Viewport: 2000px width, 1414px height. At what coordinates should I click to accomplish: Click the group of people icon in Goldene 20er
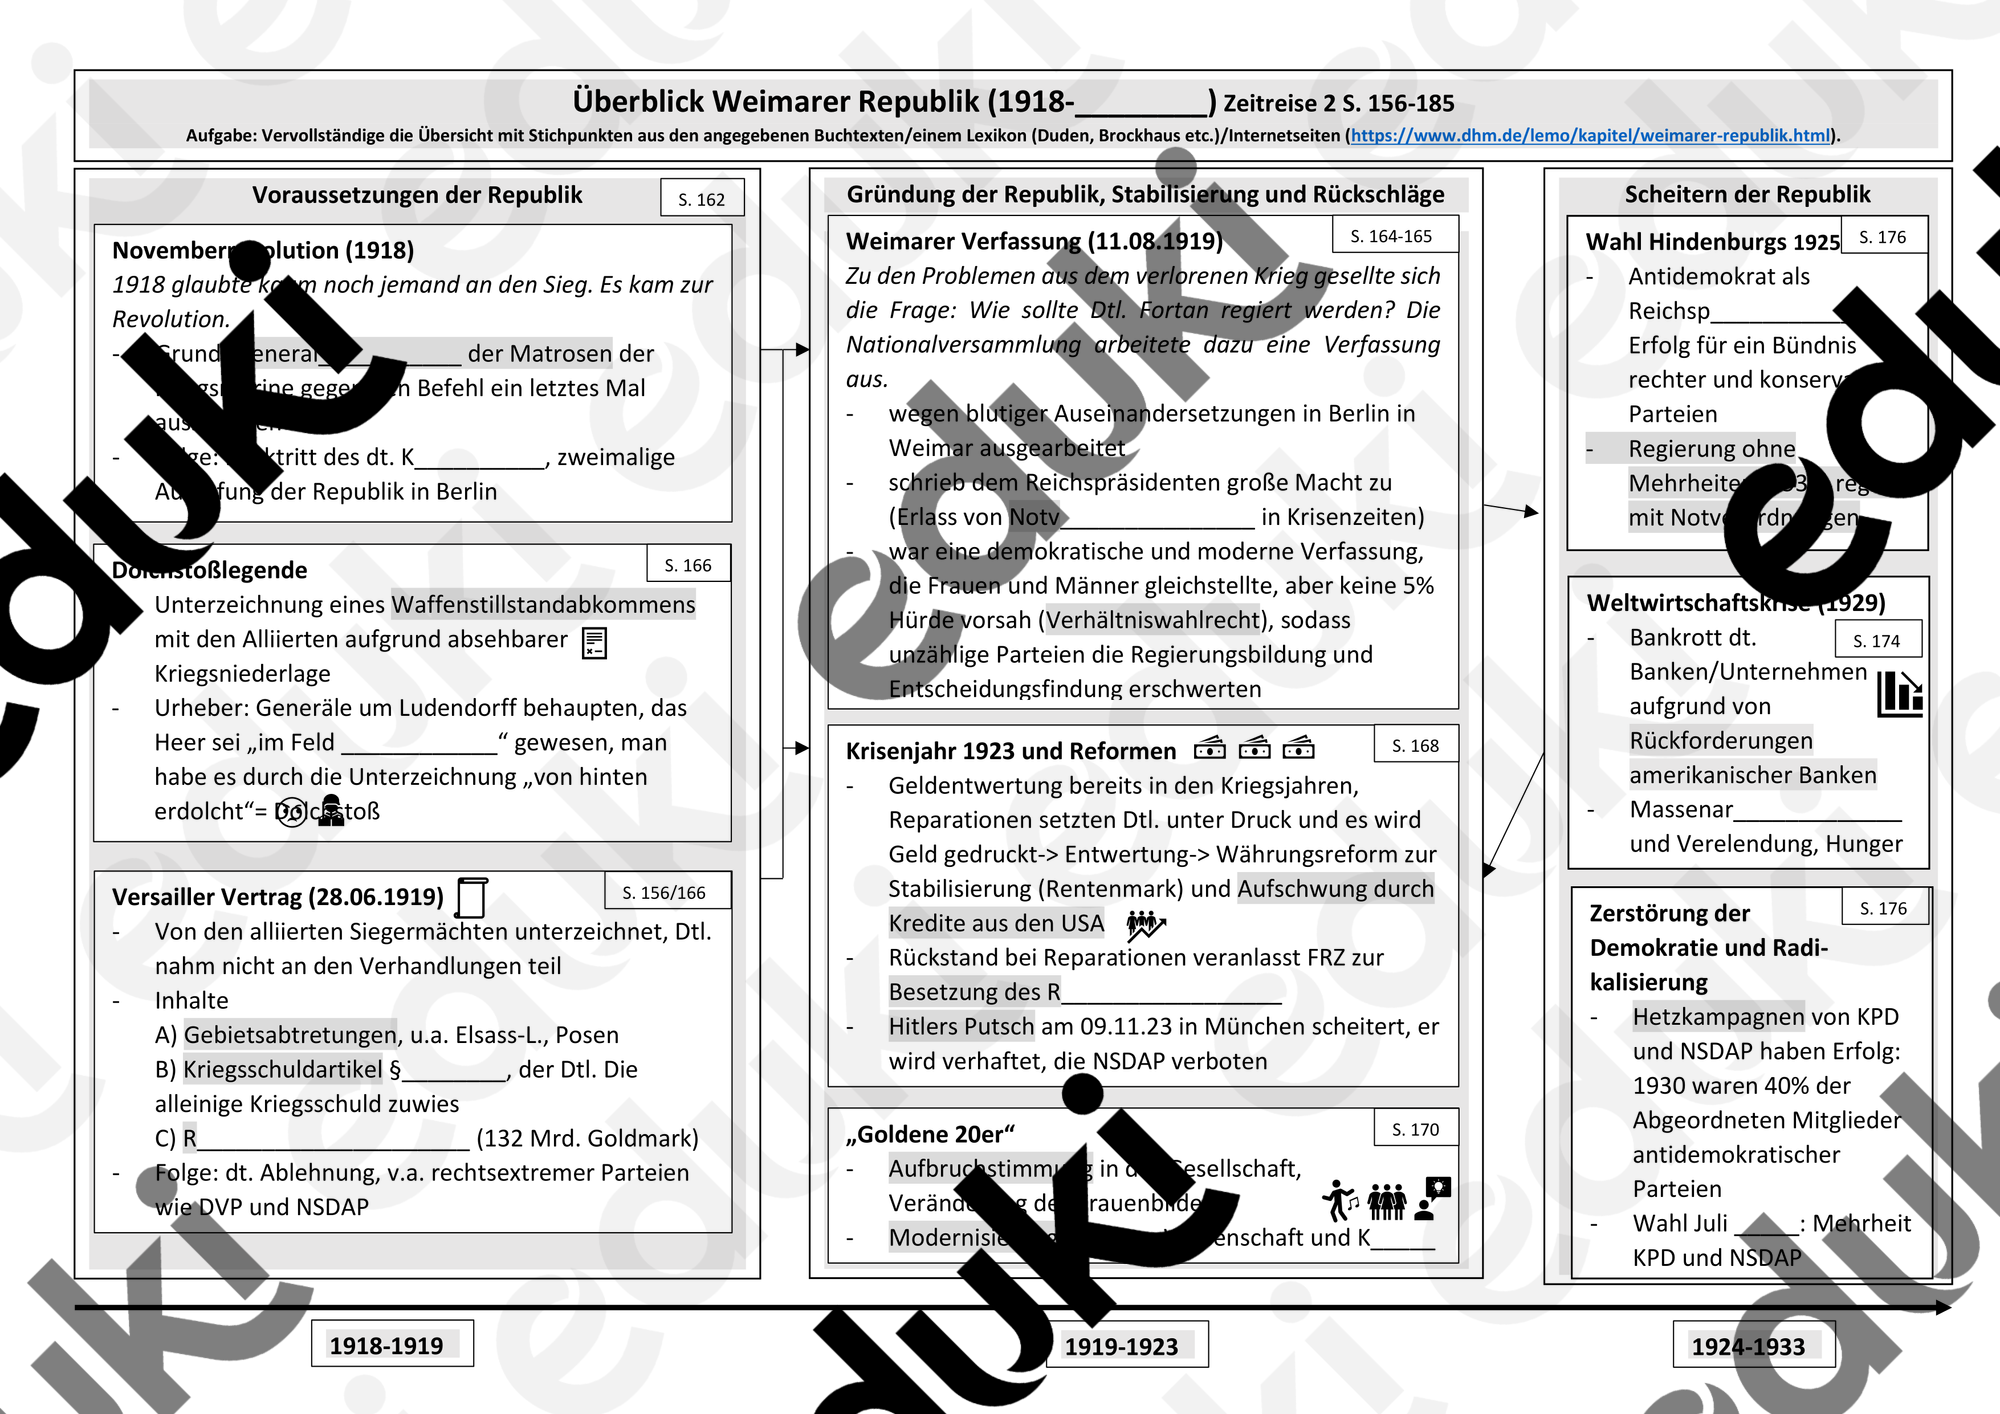(x=1387, y=1201)
